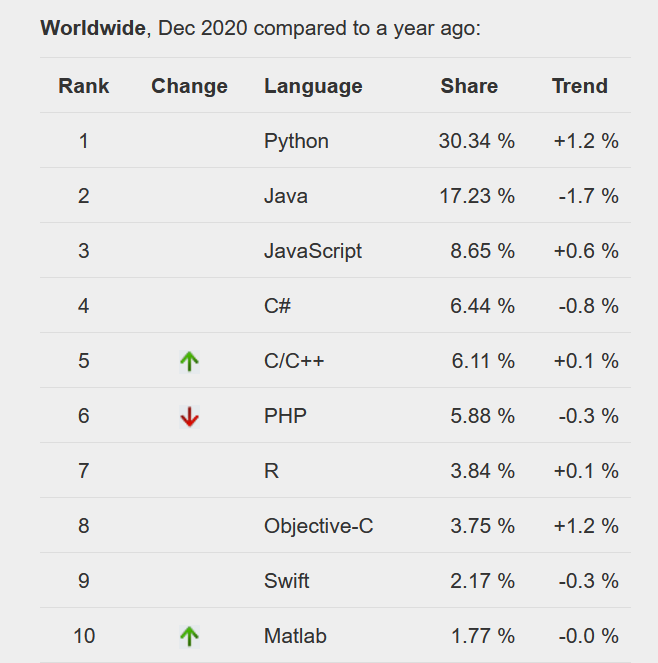This screenshot has width=658, height=663.
Task: Select the Trend column header
Action: (x=579, y=86)
